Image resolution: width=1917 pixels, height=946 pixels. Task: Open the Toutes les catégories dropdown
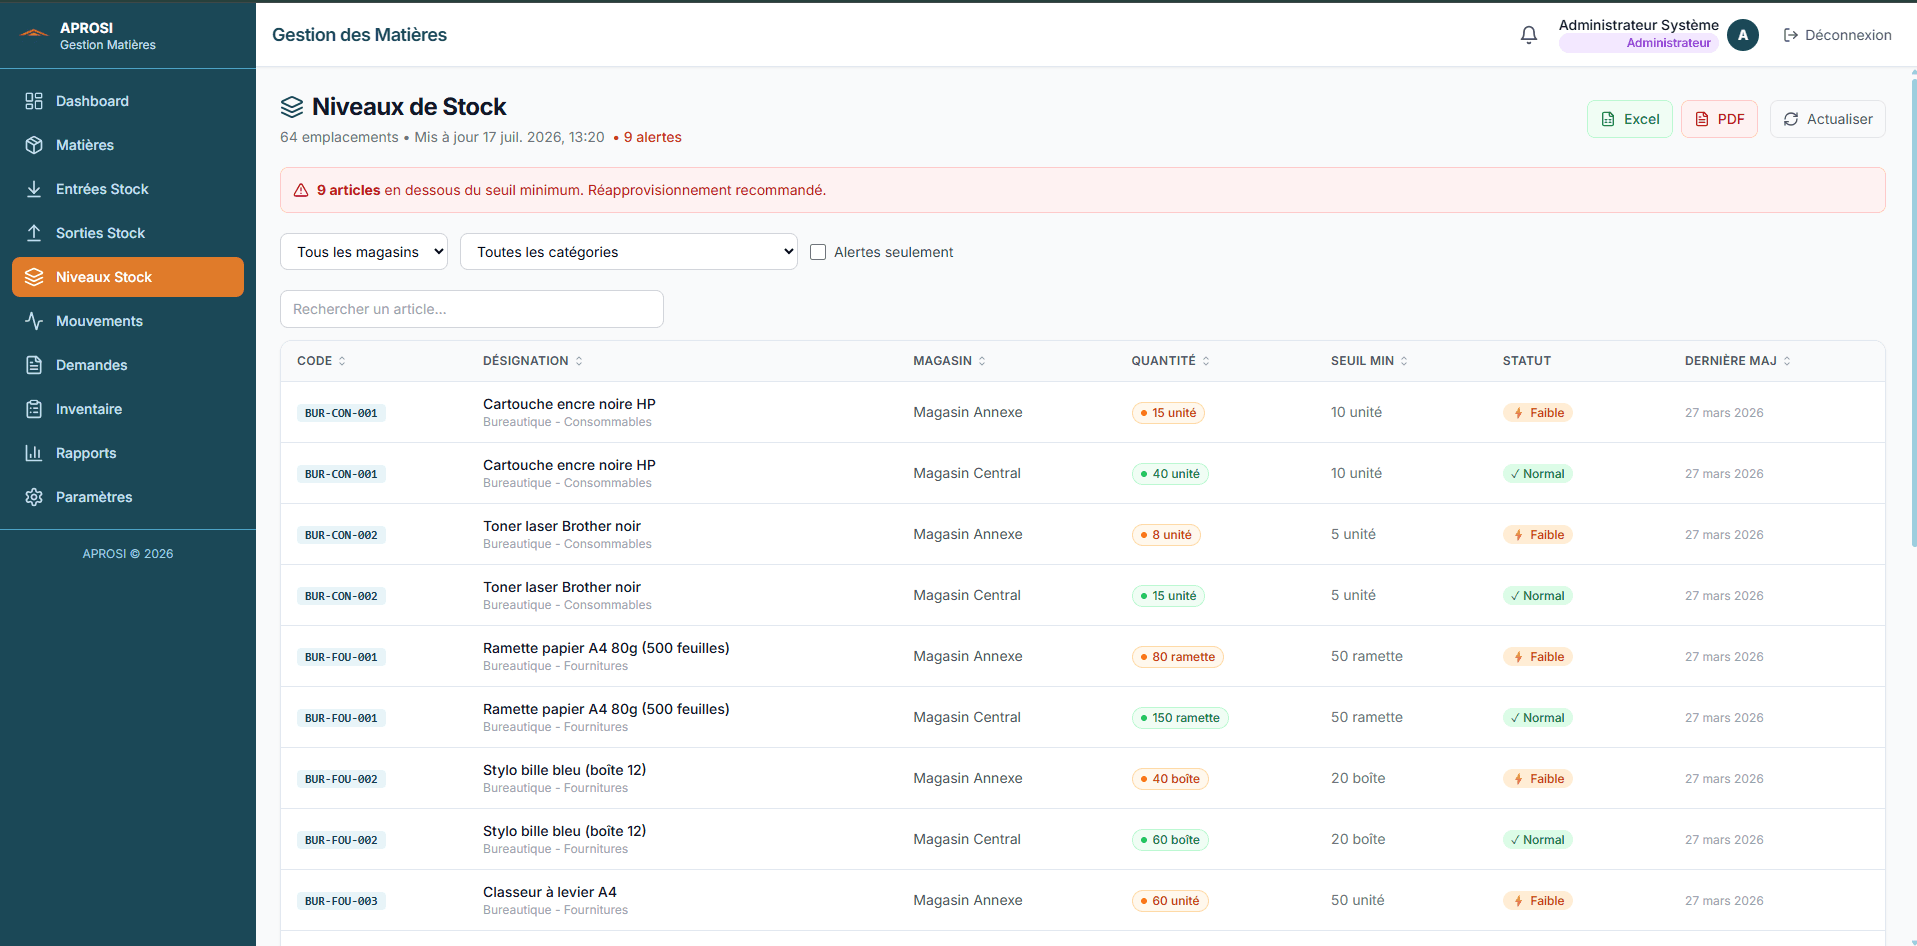point(629,252)
